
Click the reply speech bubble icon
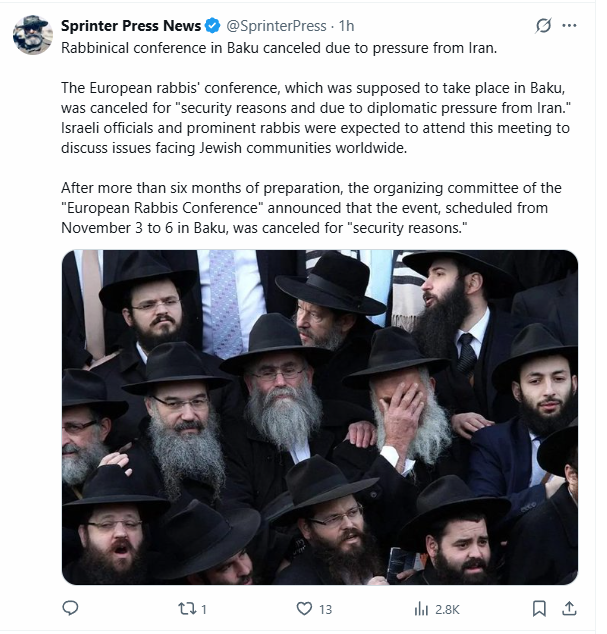pyautogui.click(x=70, y=609)
